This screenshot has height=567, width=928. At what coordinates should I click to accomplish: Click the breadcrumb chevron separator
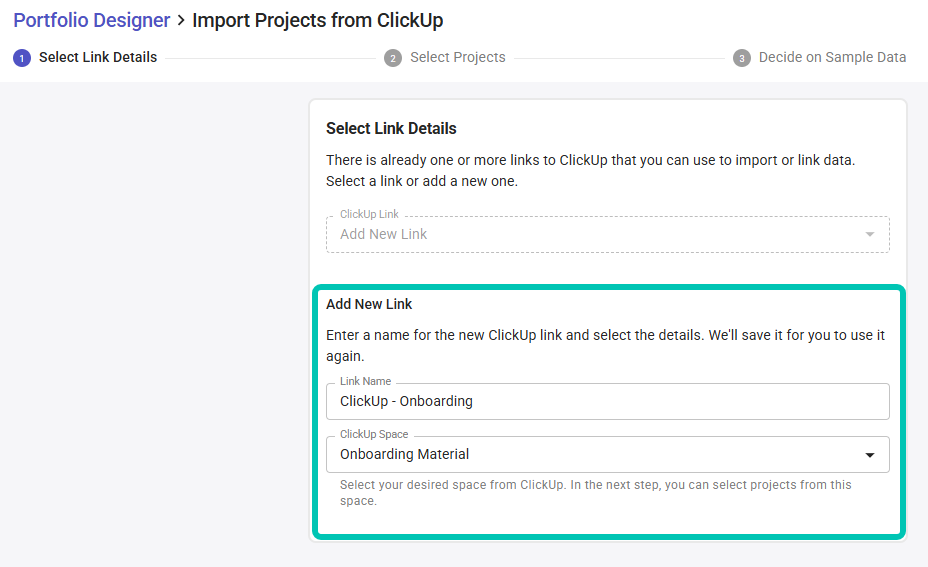click(x=181, y=21)
